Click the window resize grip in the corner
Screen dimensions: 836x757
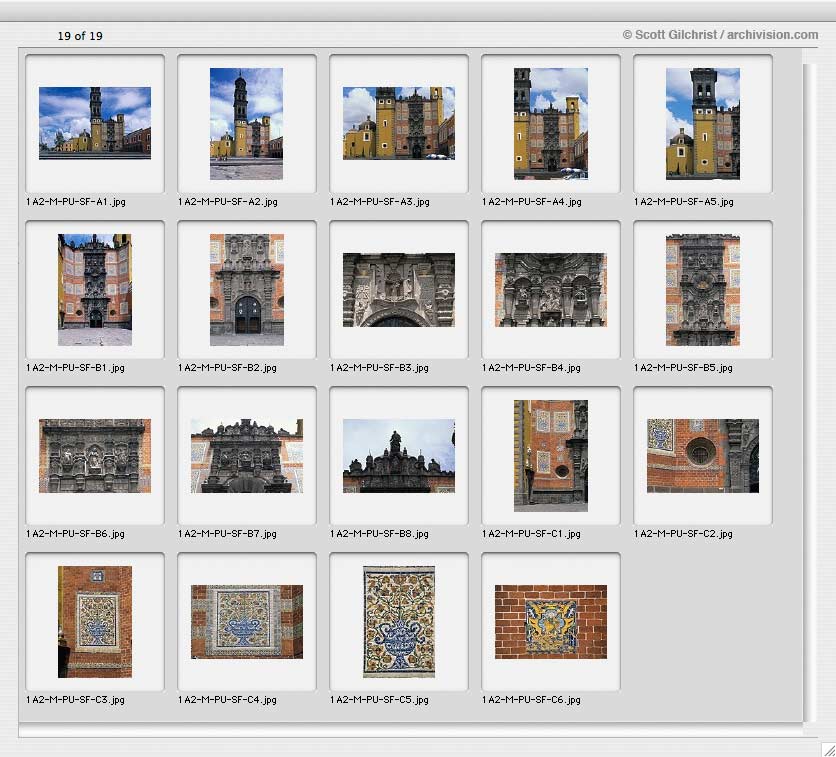pos(828,749)
